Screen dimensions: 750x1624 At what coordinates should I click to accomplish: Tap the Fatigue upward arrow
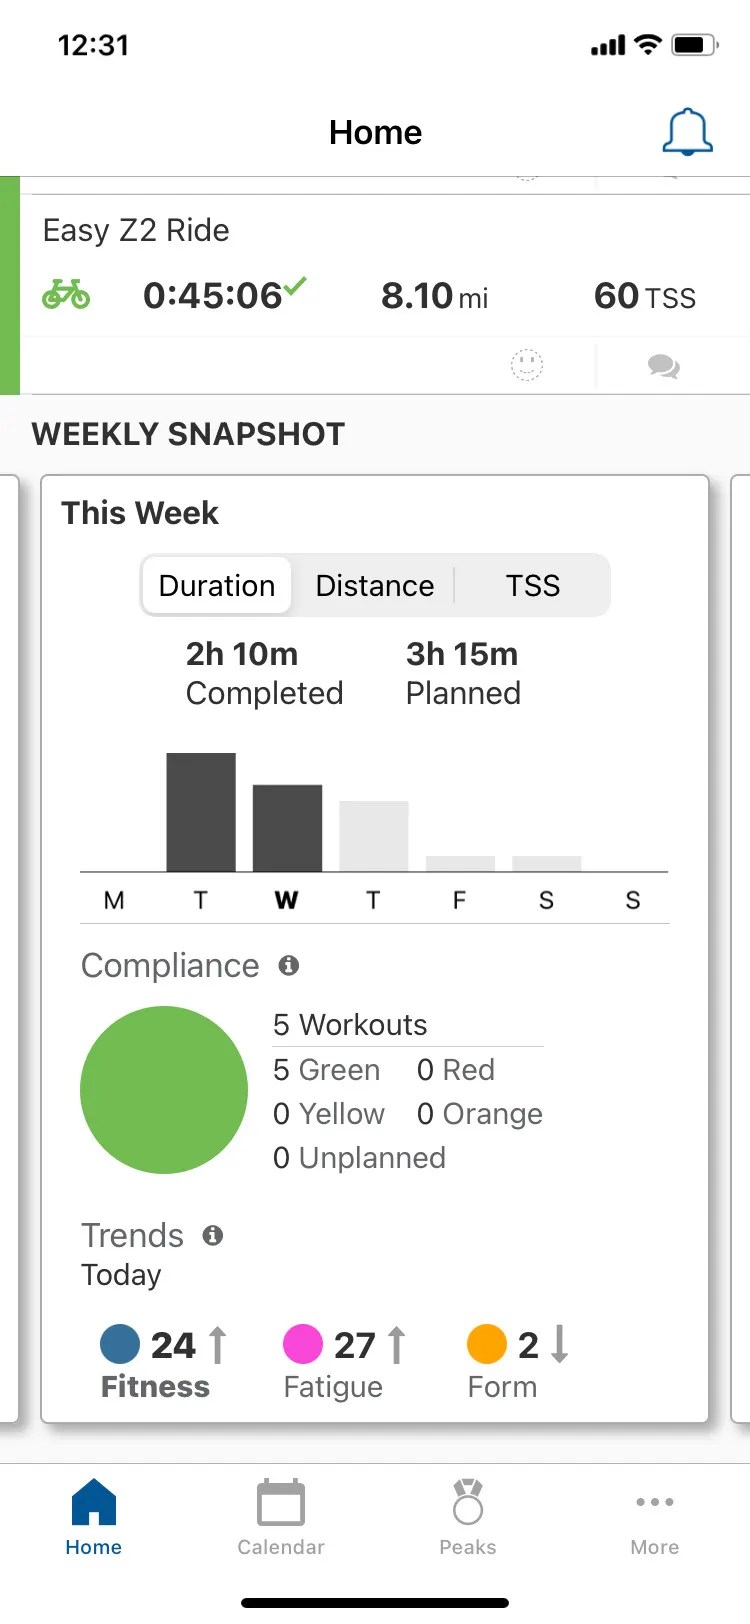(x=396, y=1344)
